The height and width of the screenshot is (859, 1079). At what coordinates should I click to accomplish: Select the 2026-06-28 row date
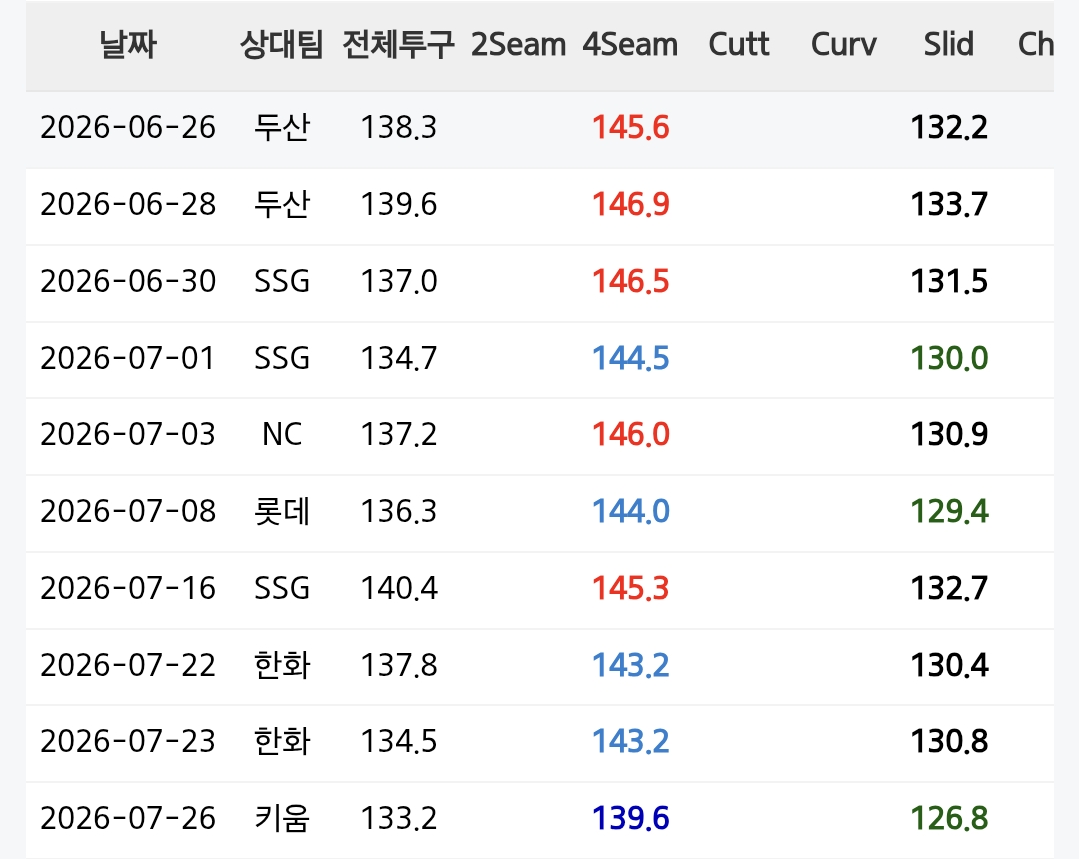click(x=128, y=204)
